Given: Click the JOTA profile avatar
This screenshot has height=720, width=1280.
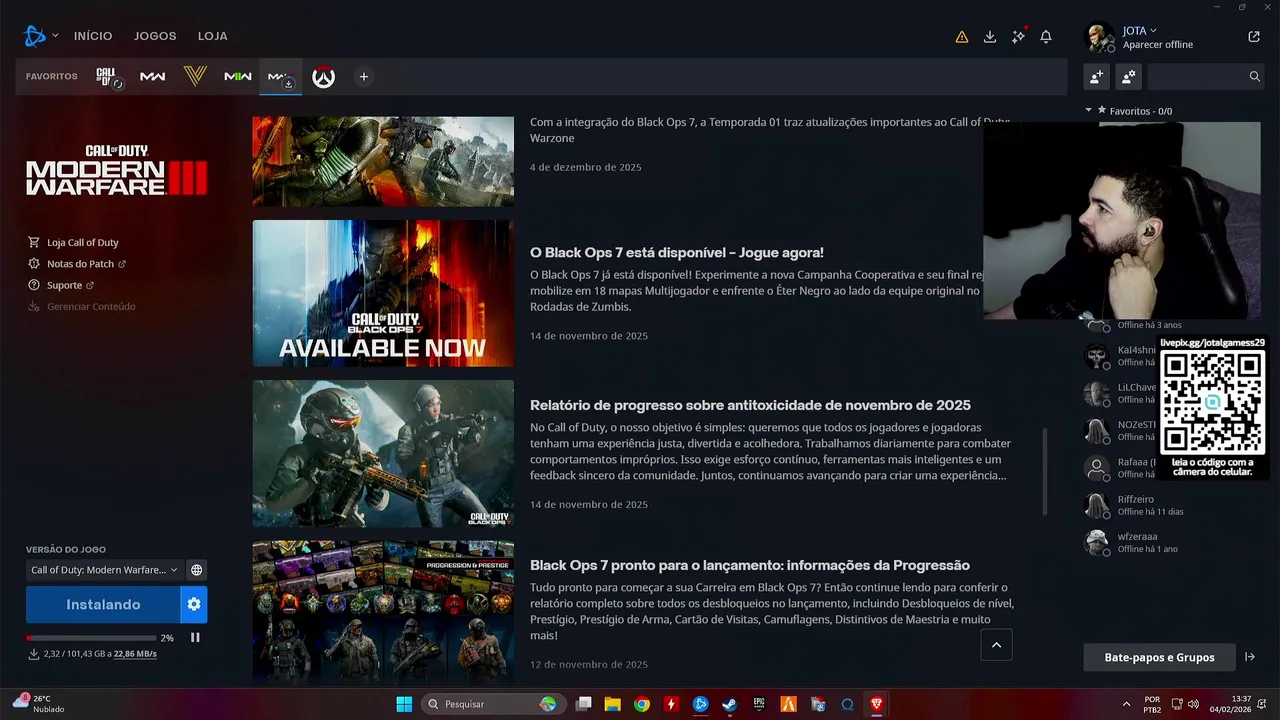Looking at the screenshot, I should click(1100, 37).
